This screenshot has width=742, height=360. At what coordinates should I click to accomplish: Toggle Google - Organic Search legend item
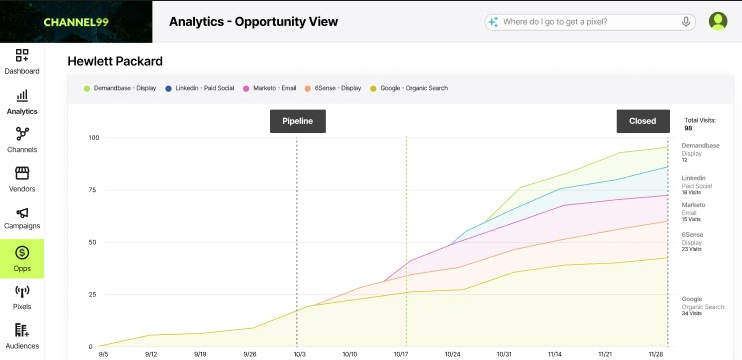coord(409,88)
